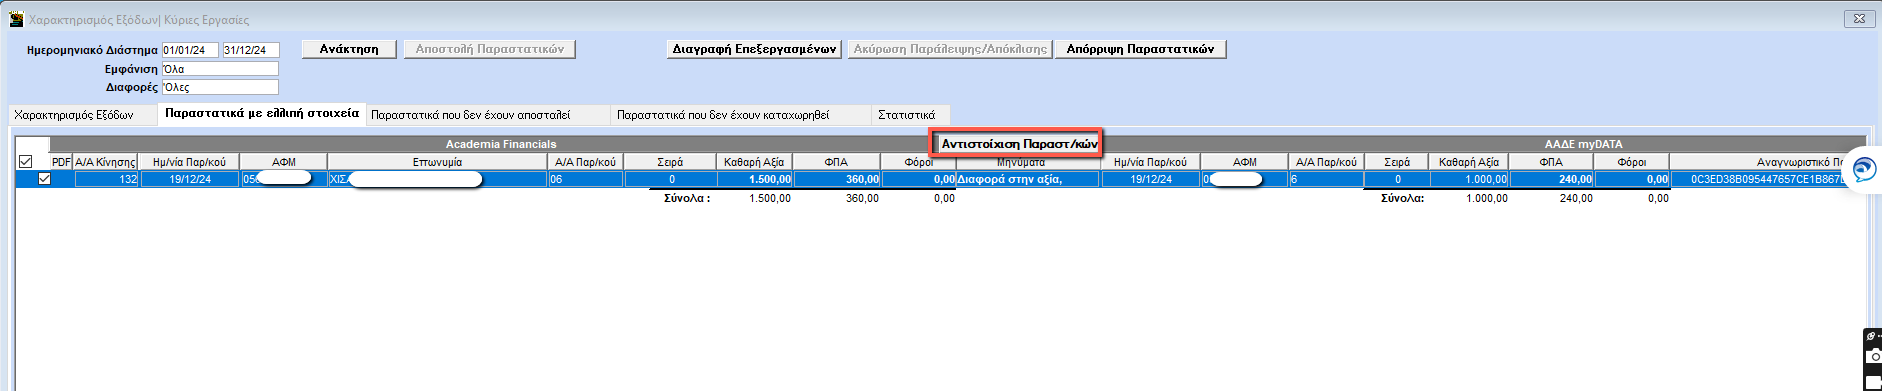Image resolution: width=1882 pixels, height=391 pixels.
Task: Switch to the Χαρακτηρισμός Εξόδων tab
Action: (x=74, y=115)
